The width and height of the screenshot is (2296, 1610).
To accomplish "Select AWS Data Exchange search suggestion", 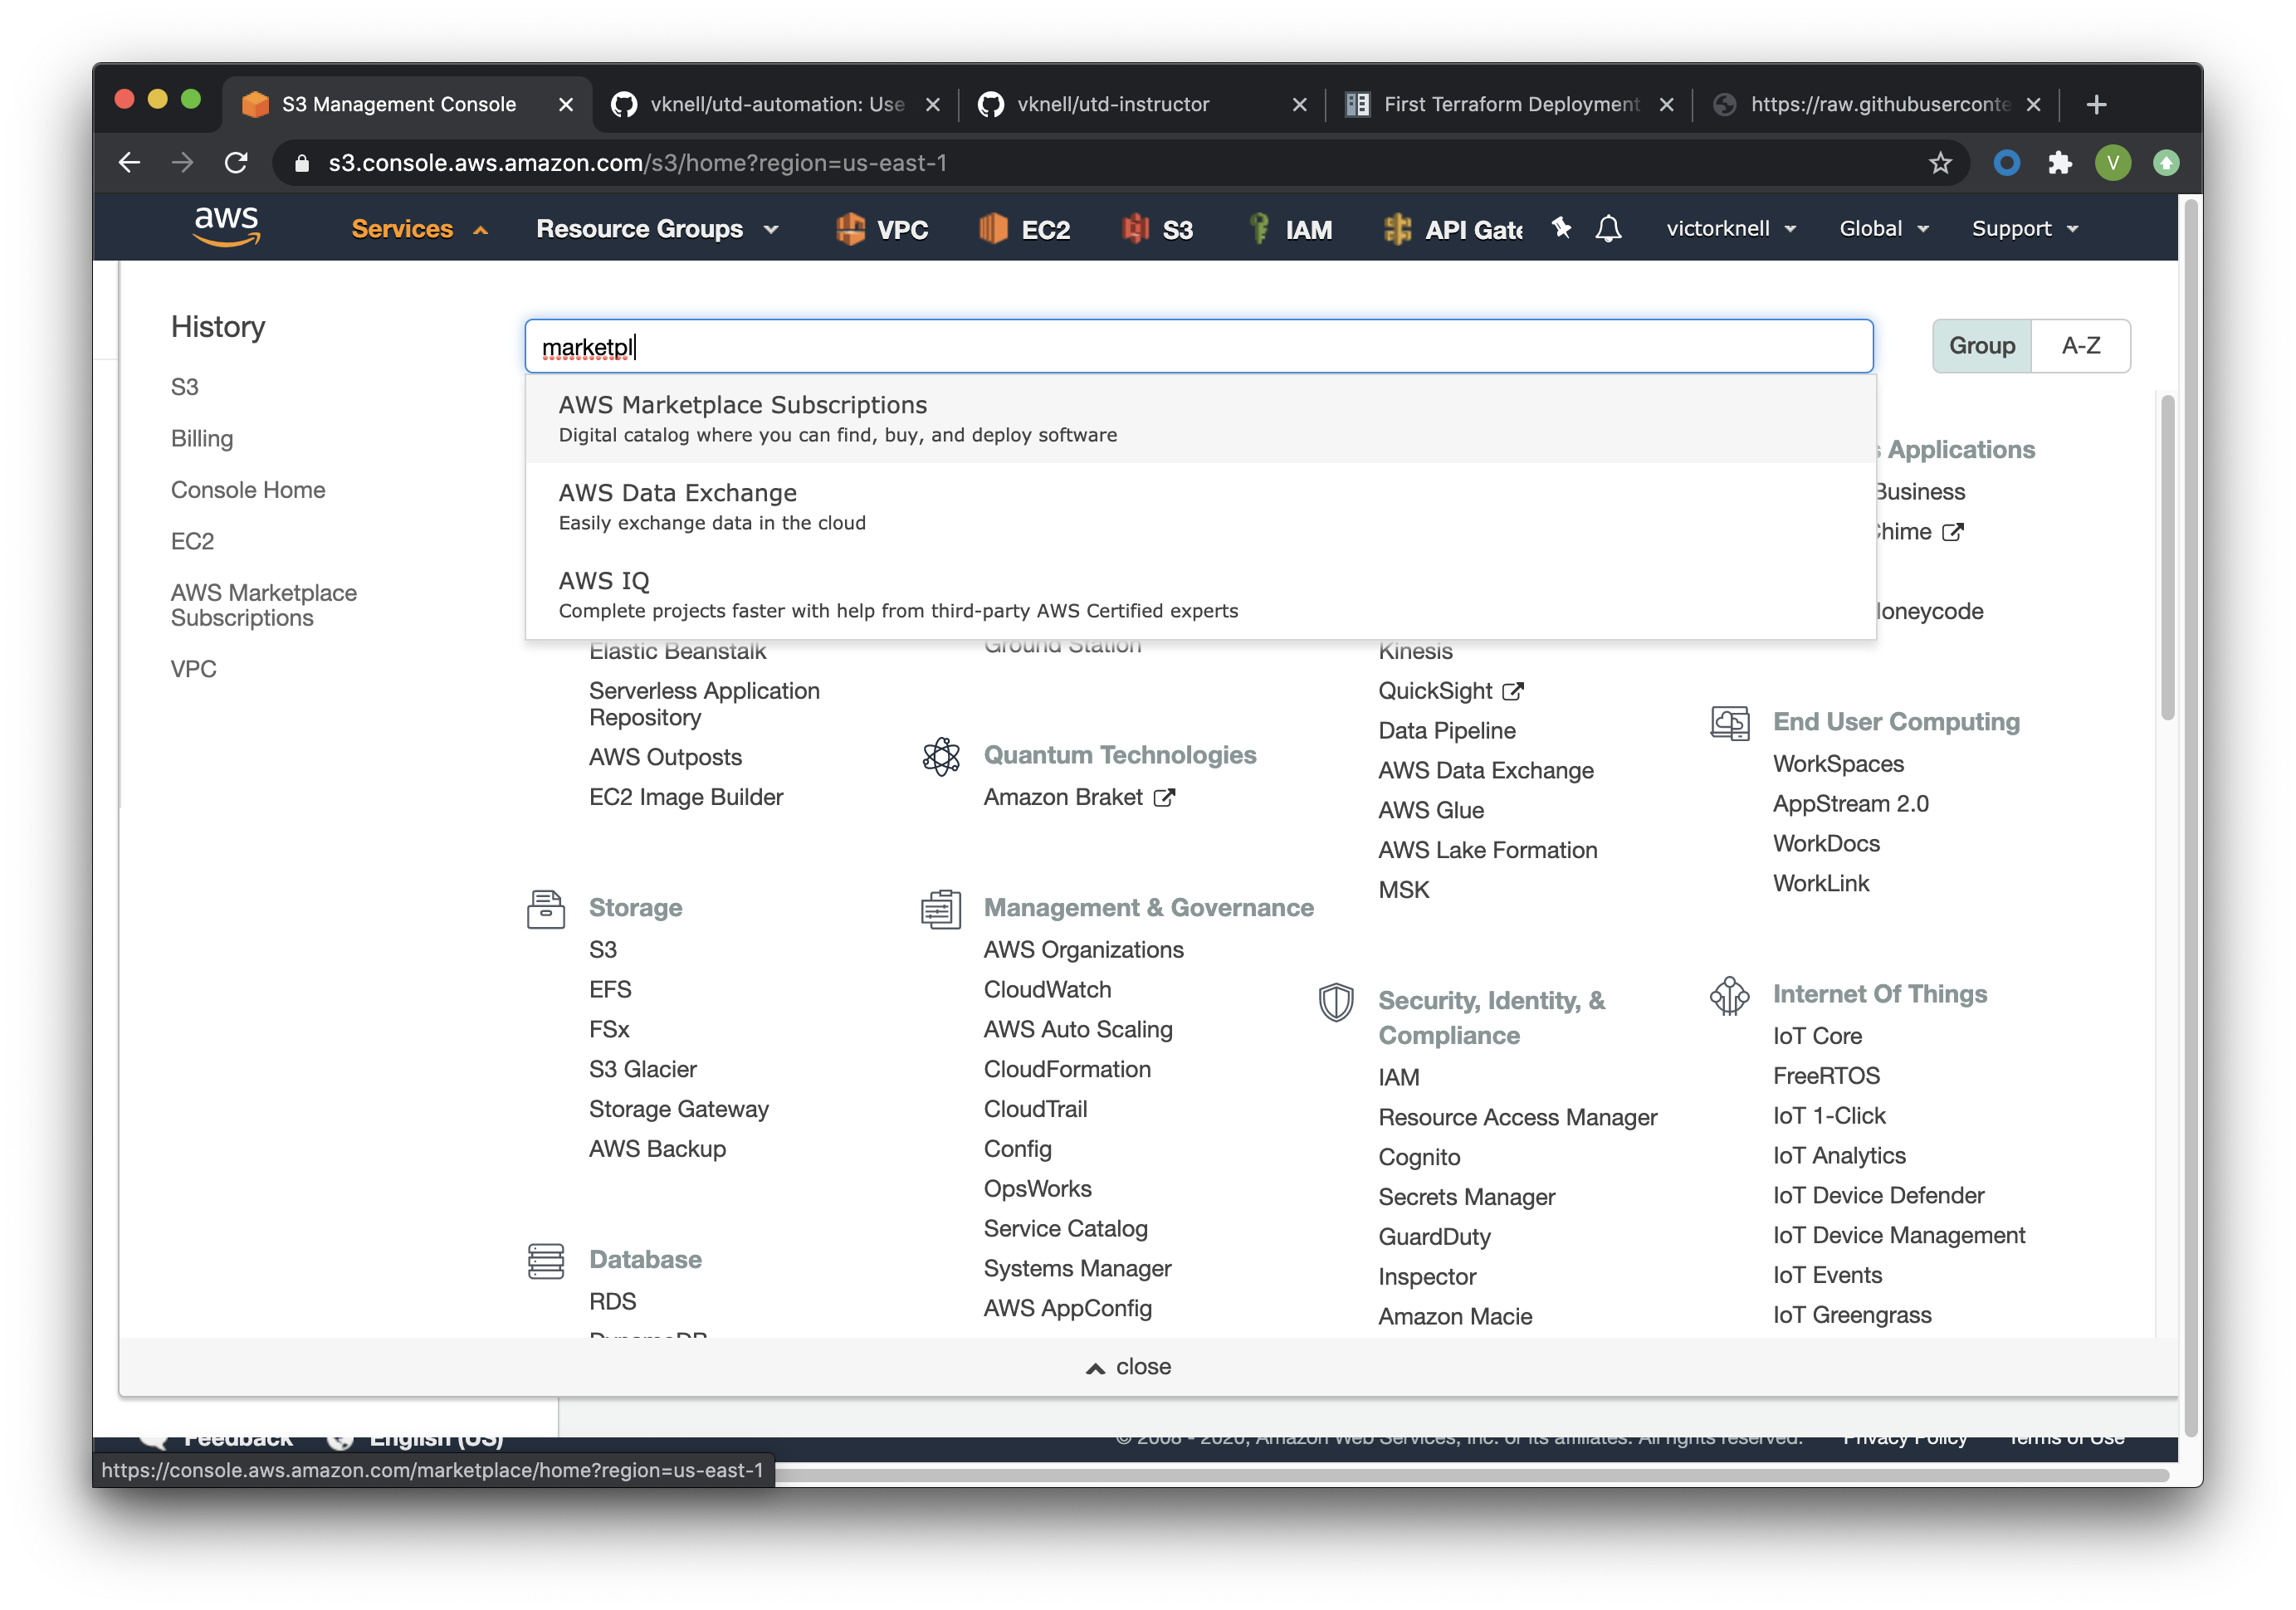I will tap(1200, 507).
